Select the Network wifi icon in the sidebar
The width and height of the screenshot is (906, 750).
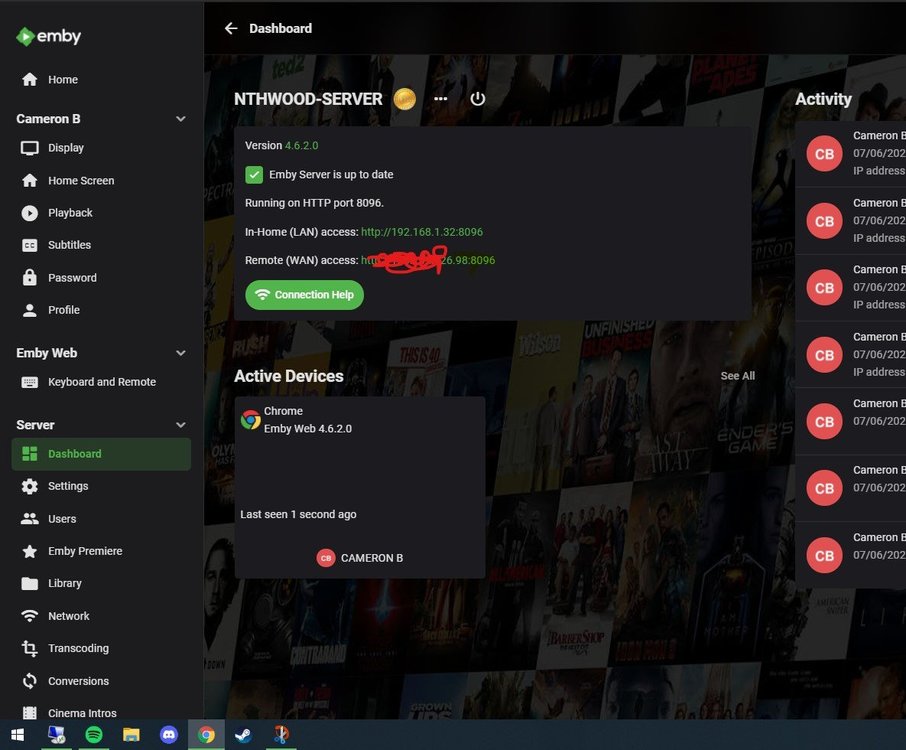(x=29, y=615)
